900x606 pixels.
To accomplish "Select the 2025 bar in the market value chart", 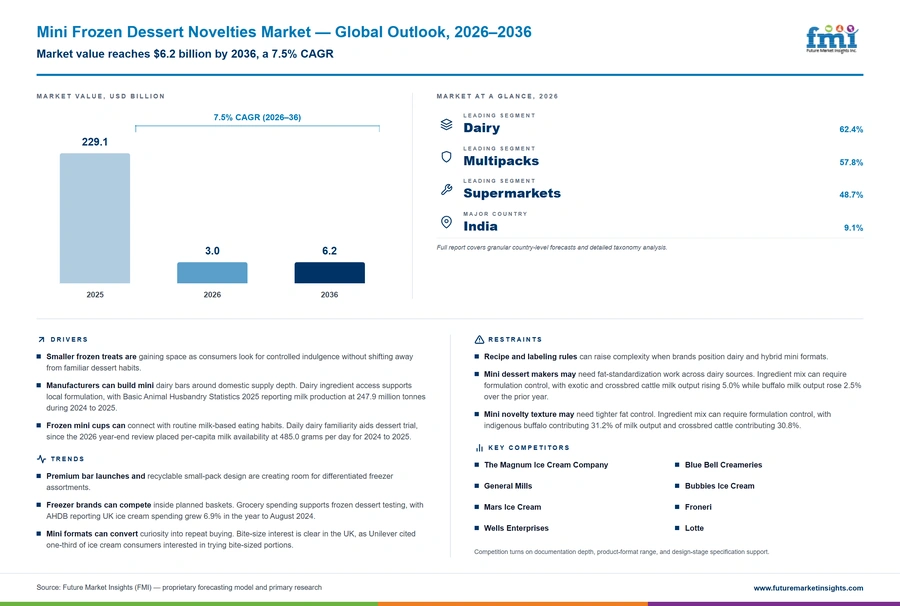I will tap(95, 218).
